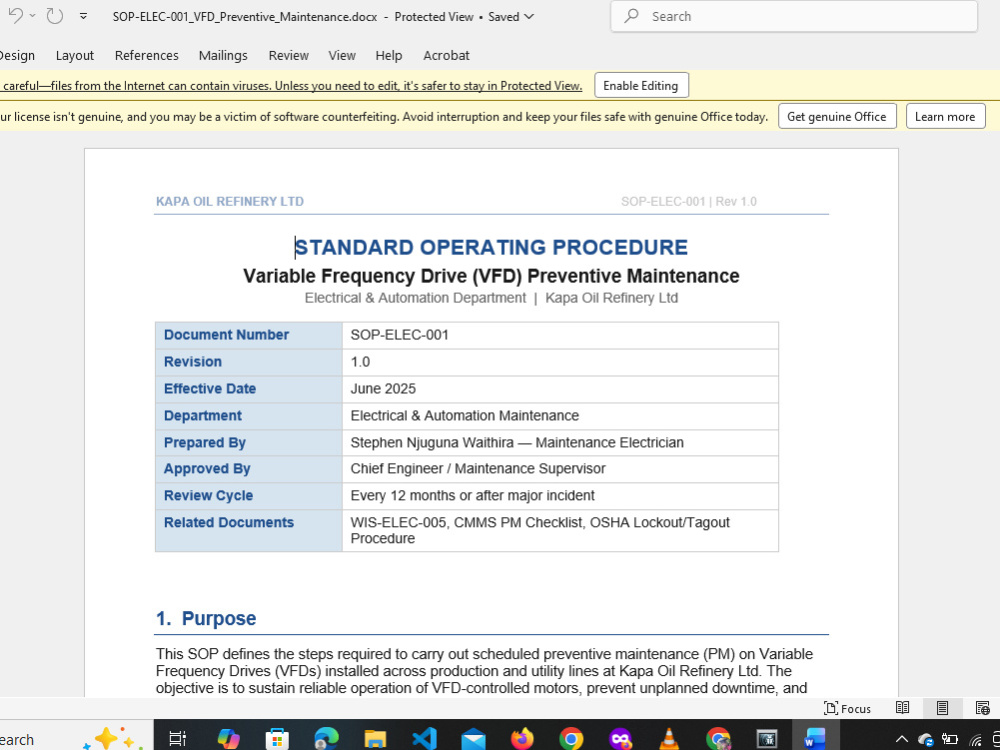The height and width of the screenshot is (750, 1000).
Task: Open the References tab
Action: pos(147,55)
